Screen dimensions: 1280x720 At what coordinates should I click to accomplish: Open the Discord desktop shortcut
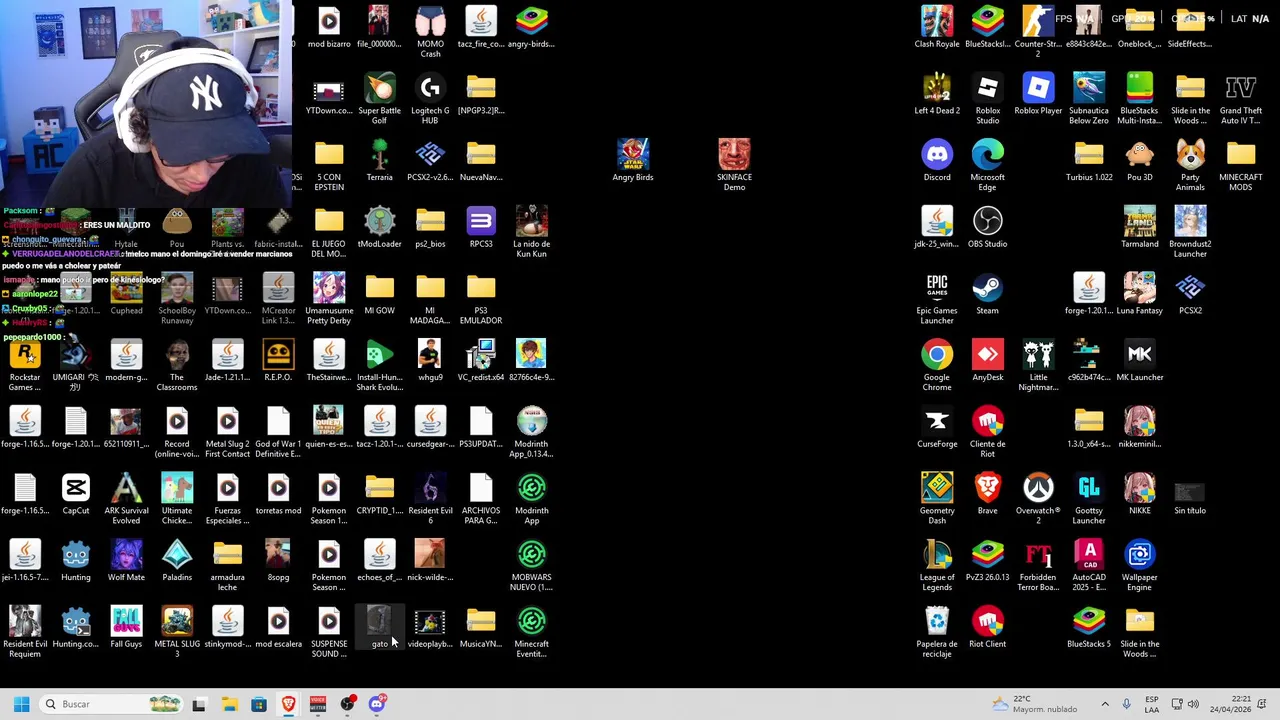pyautogui.click(x=937, y=161)
